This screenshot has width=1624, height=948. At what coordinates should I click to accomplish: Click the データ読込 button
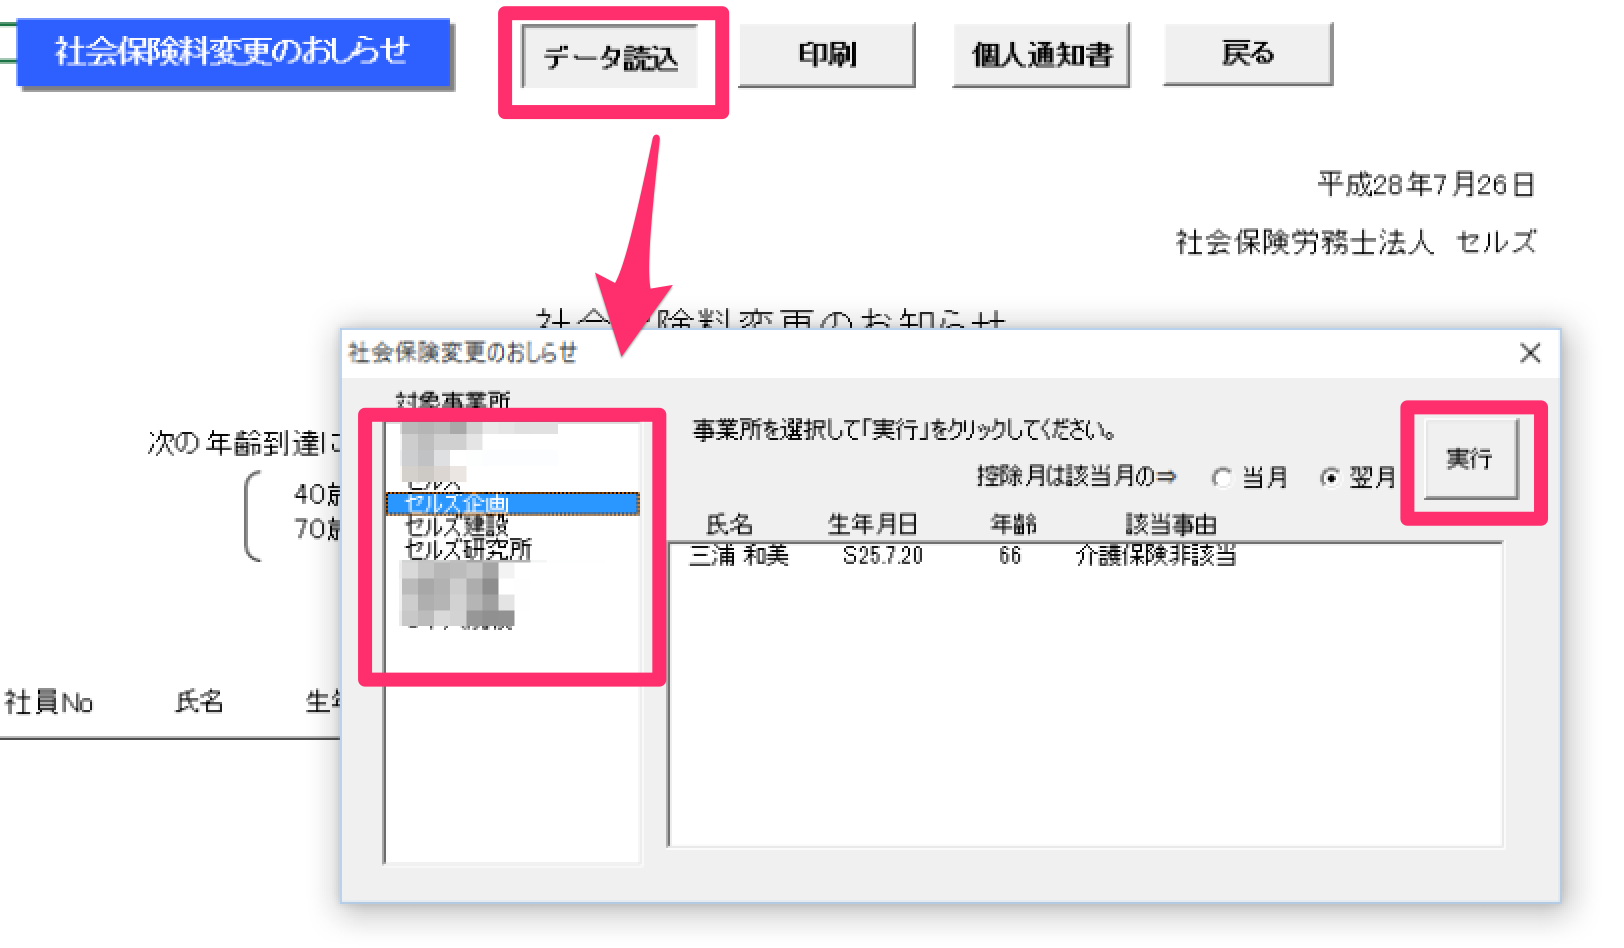coord(610,57)
